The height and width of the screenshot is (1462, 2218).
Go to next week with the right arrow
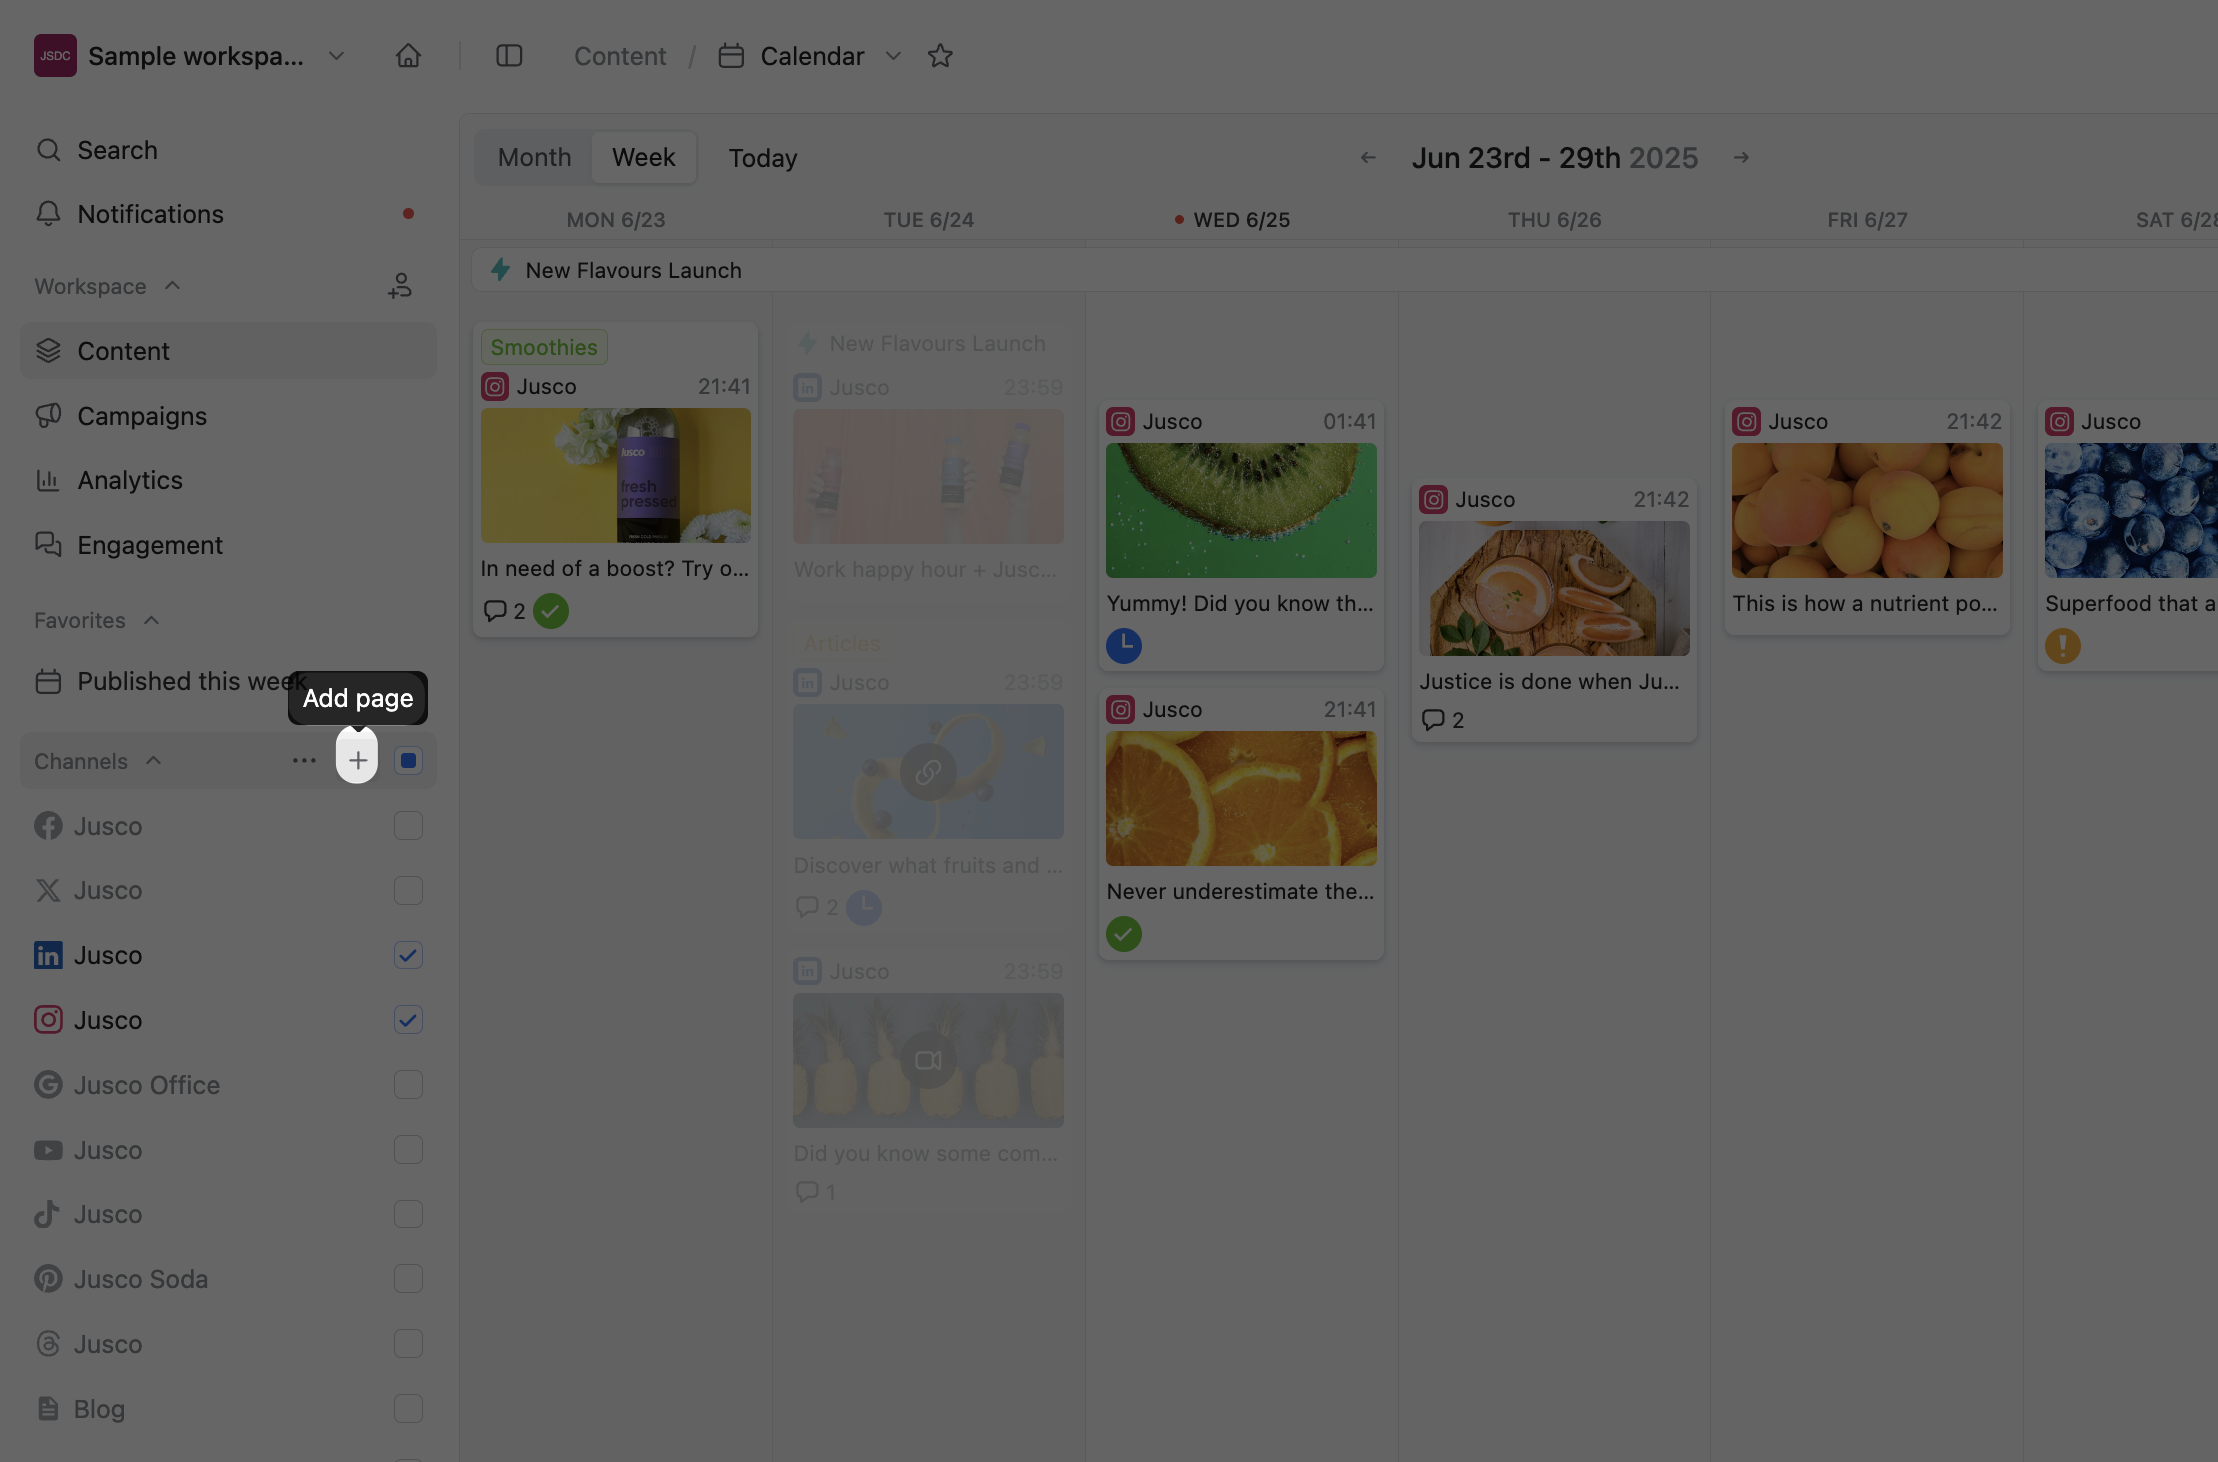[x=1741, y=158]
